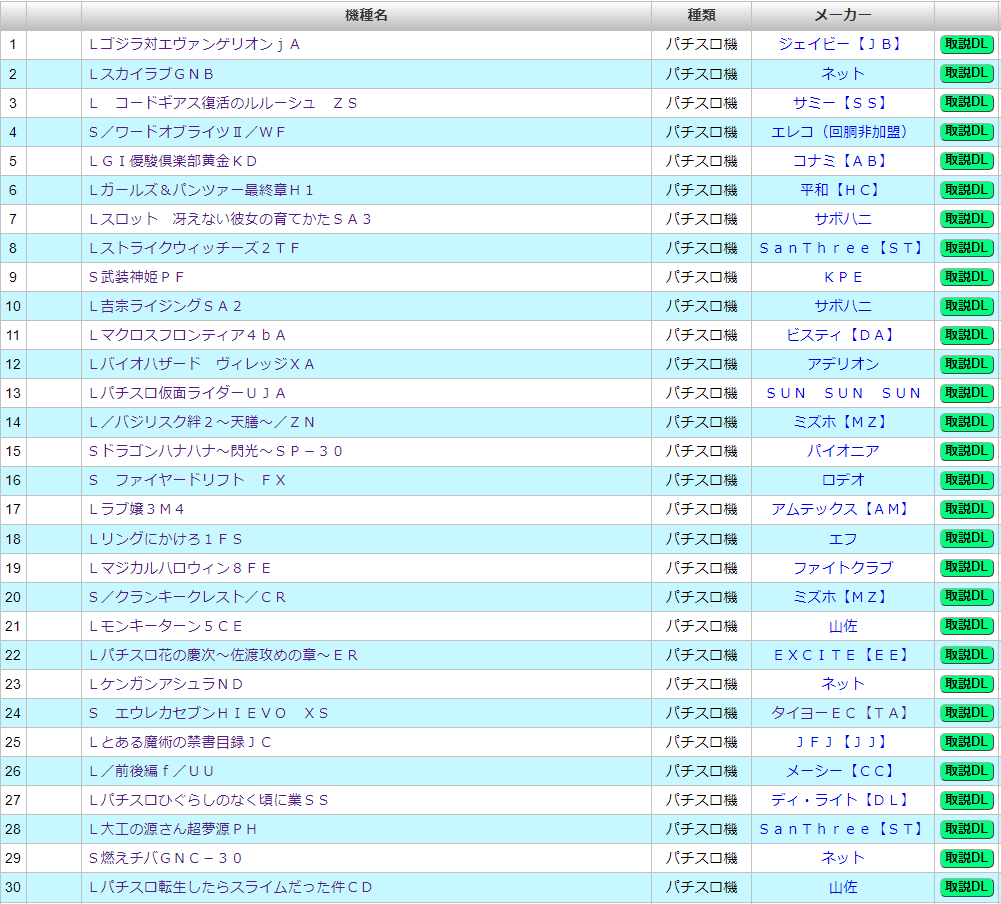Click 取説DL for S武装神姫PF row
Screen dimensions: 1001x904
tap(967, 277)
